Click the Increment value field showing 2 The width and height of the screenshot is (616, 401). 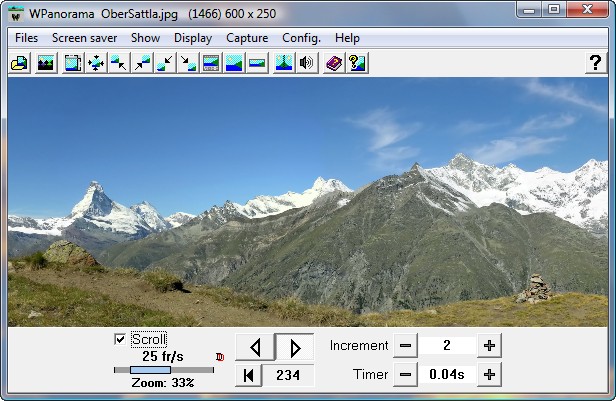[x=447, y=346]
